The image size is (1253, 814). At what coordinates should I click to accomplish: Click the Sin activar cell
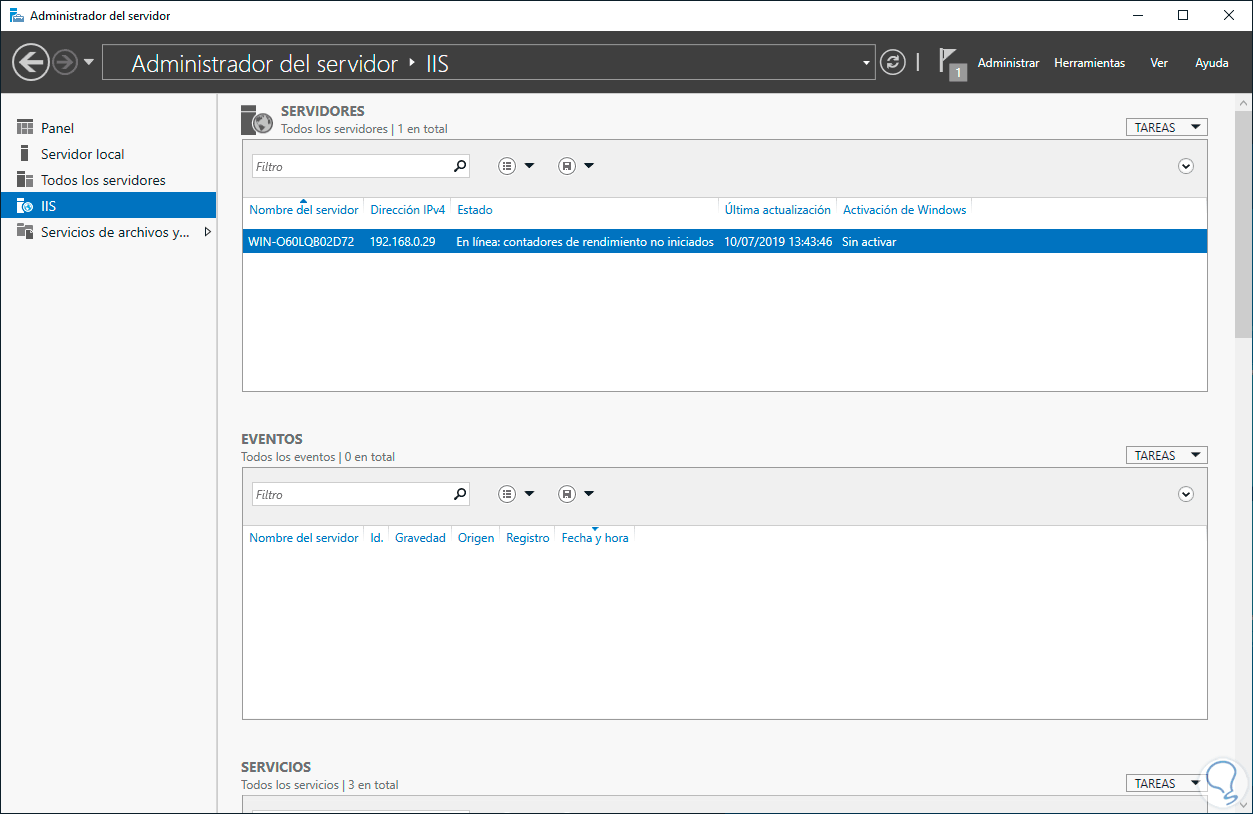point(869,242)
